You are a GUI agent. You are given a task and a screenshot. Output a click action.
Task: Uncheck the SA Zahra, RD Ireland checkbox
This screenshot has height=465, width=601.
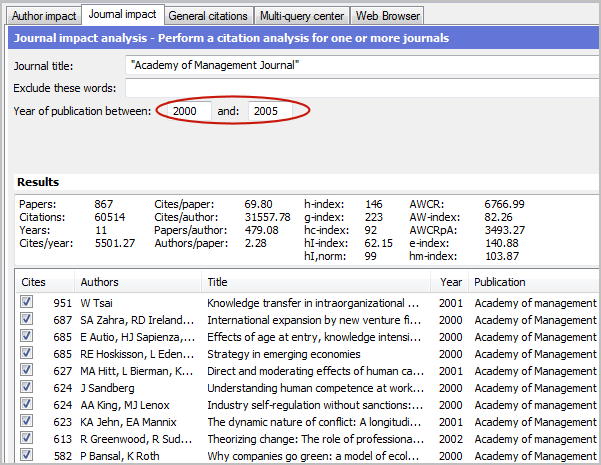[26, 319]
